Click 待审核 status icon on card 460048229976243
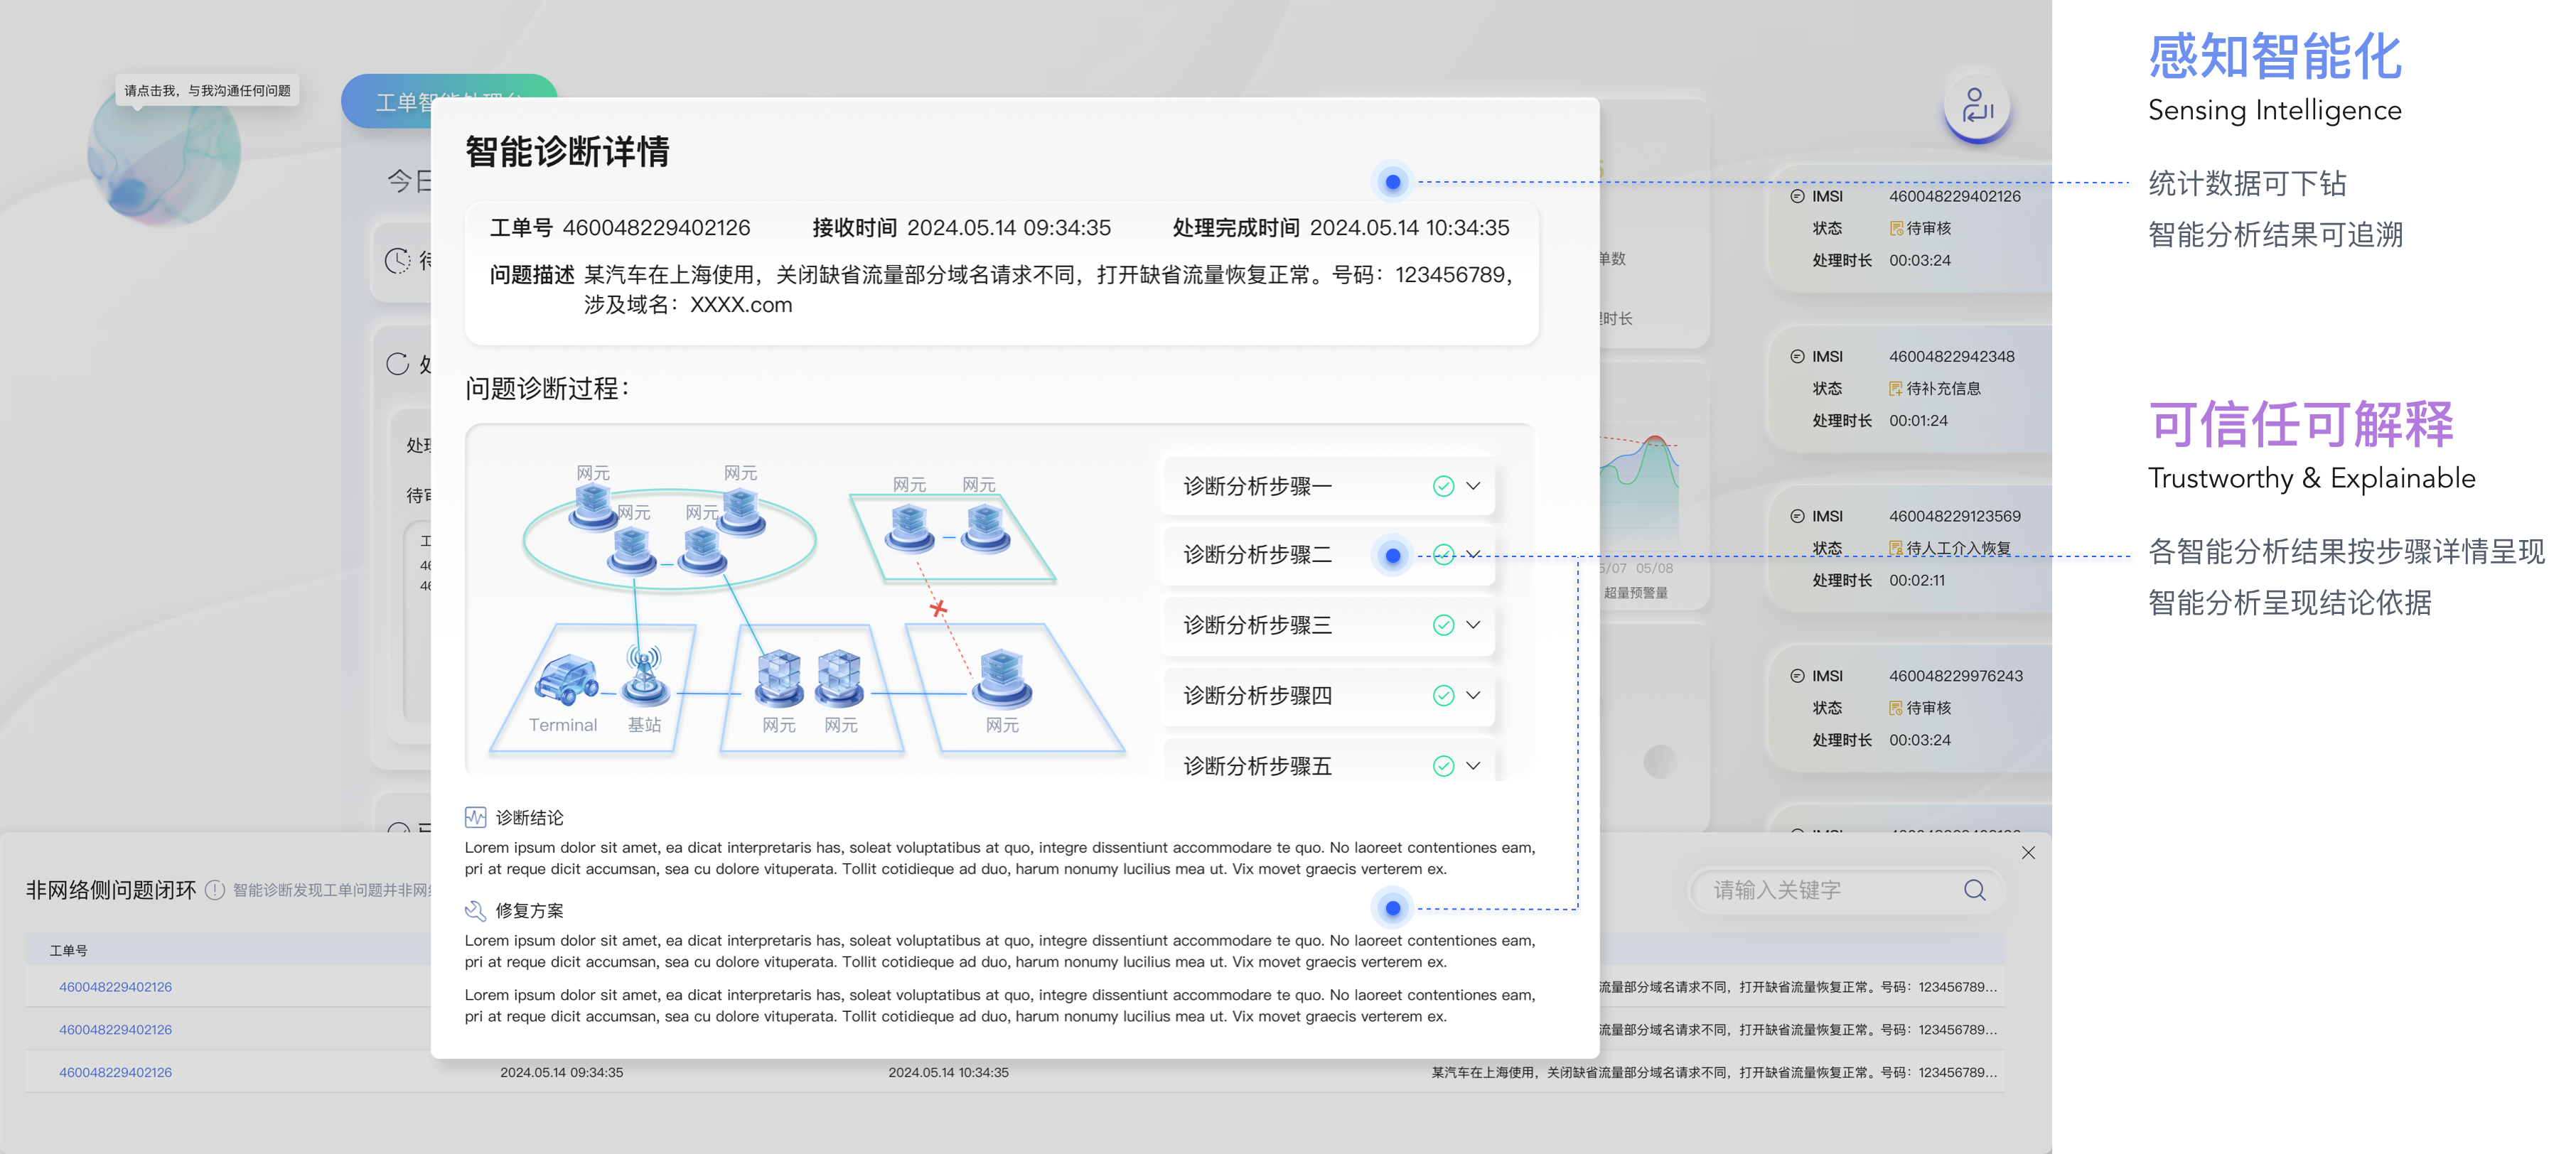 pyautogui.click(x=1896, y=708)
